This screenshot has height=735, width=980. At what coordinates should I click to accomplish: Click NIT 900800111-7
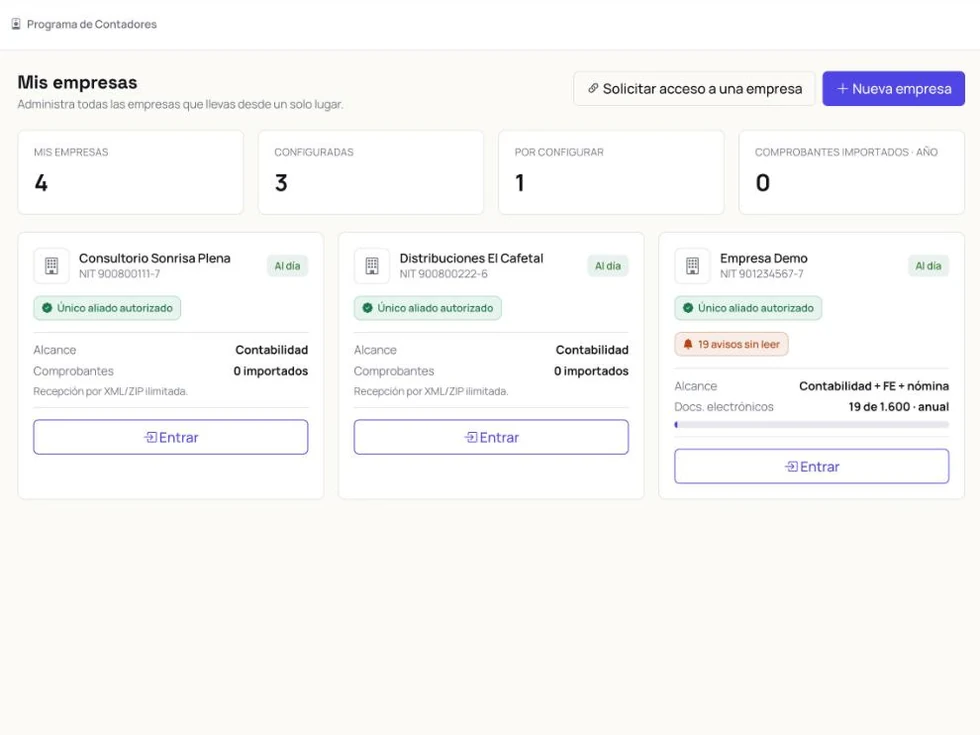(119, 274)
